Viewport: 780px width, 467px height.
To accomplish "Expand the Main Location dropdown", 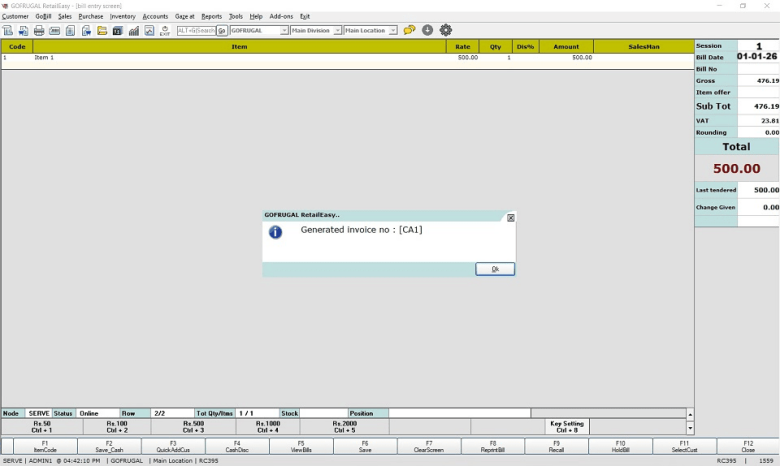I will (x=393, y=31).
